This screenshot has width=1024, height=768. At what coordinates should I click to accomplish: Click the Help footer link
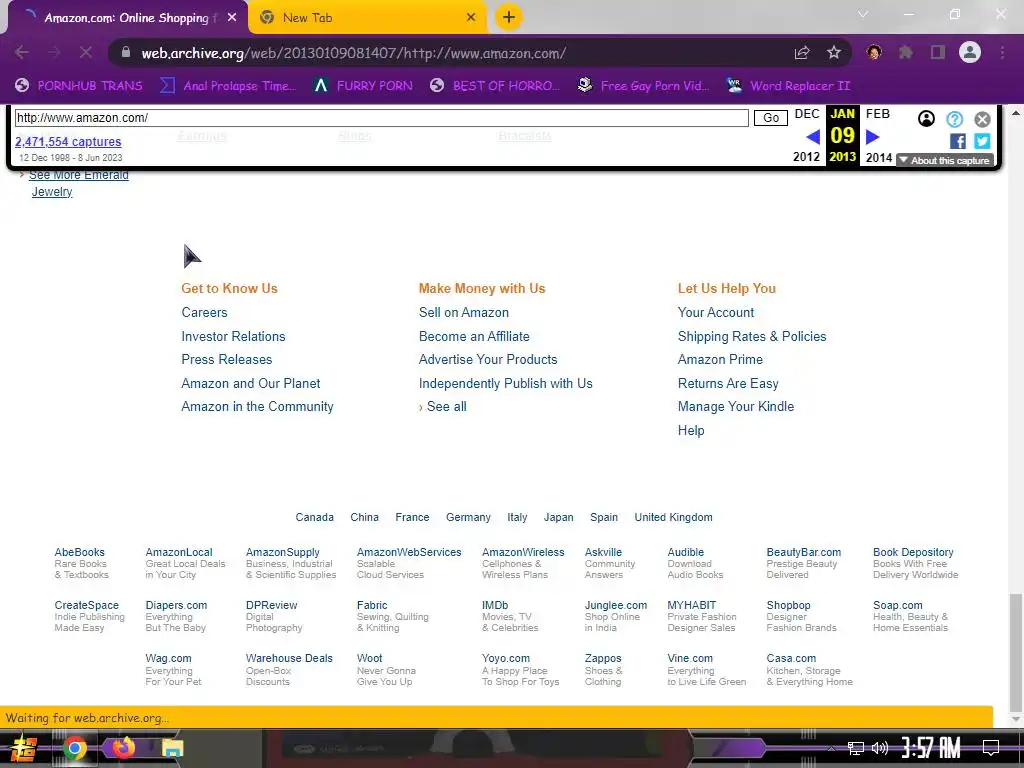[691, 430]
